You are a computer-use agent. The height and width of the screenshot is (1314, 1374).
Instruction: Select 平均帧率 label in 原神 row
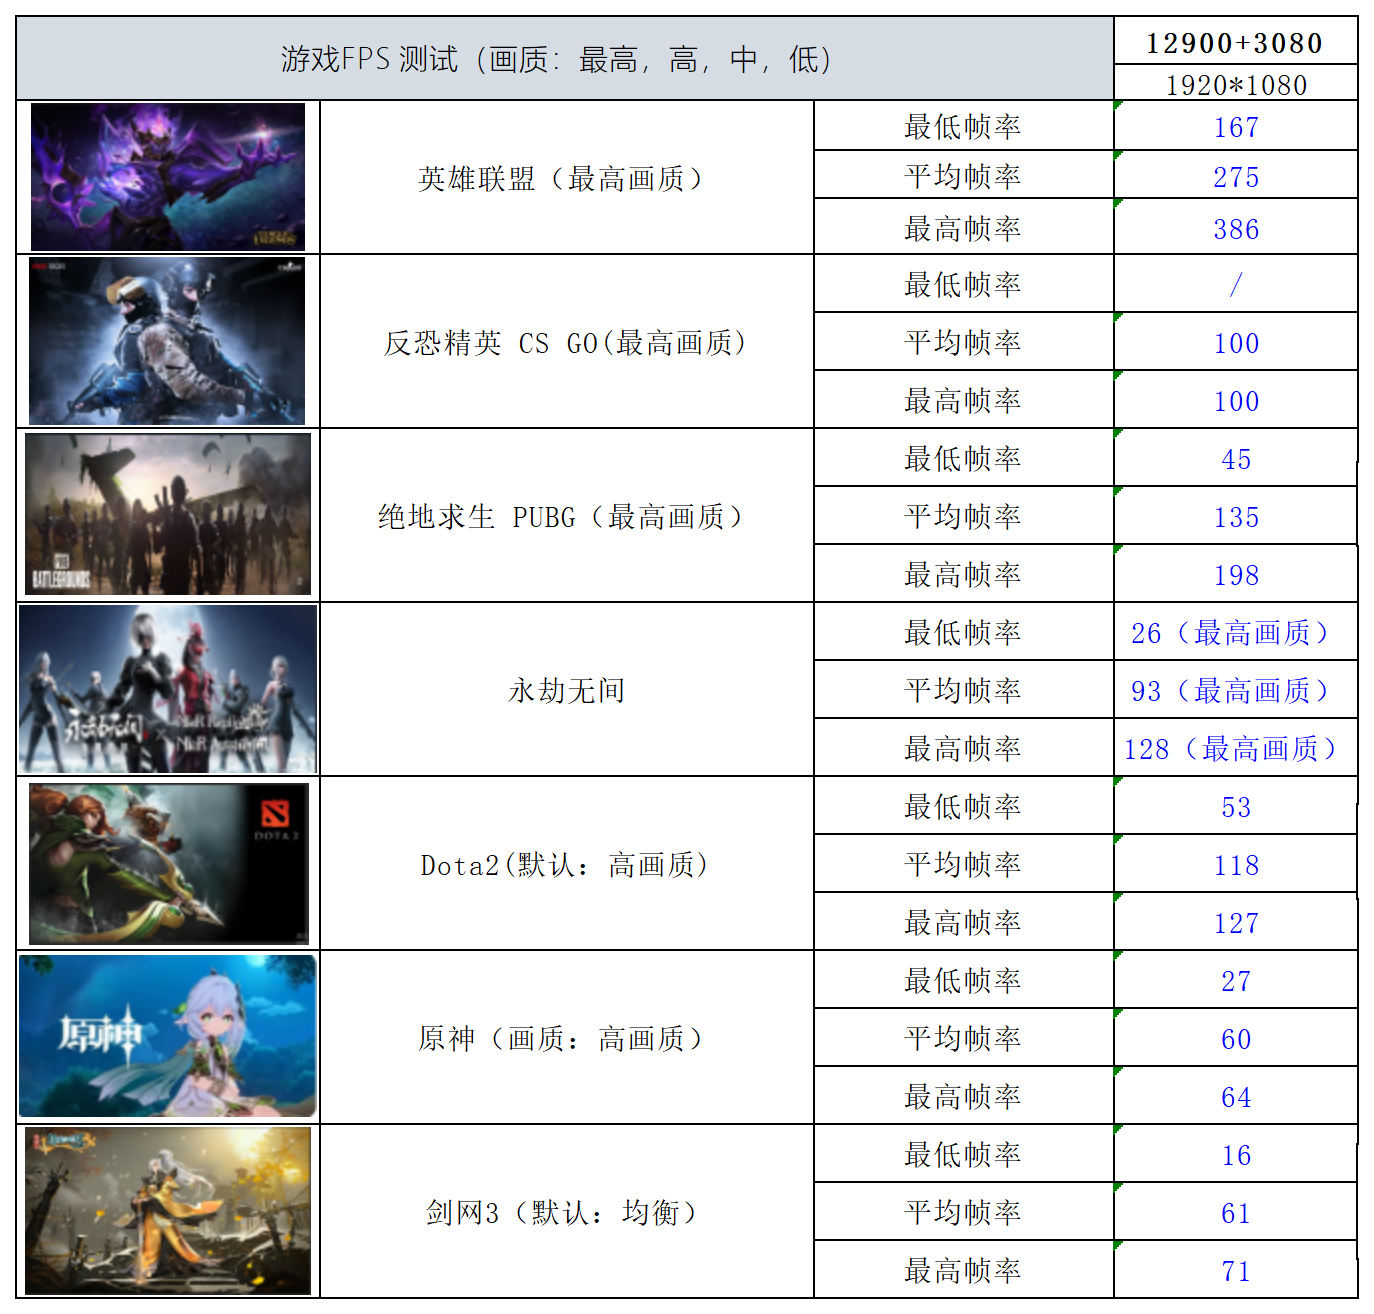pos(964,1038)
